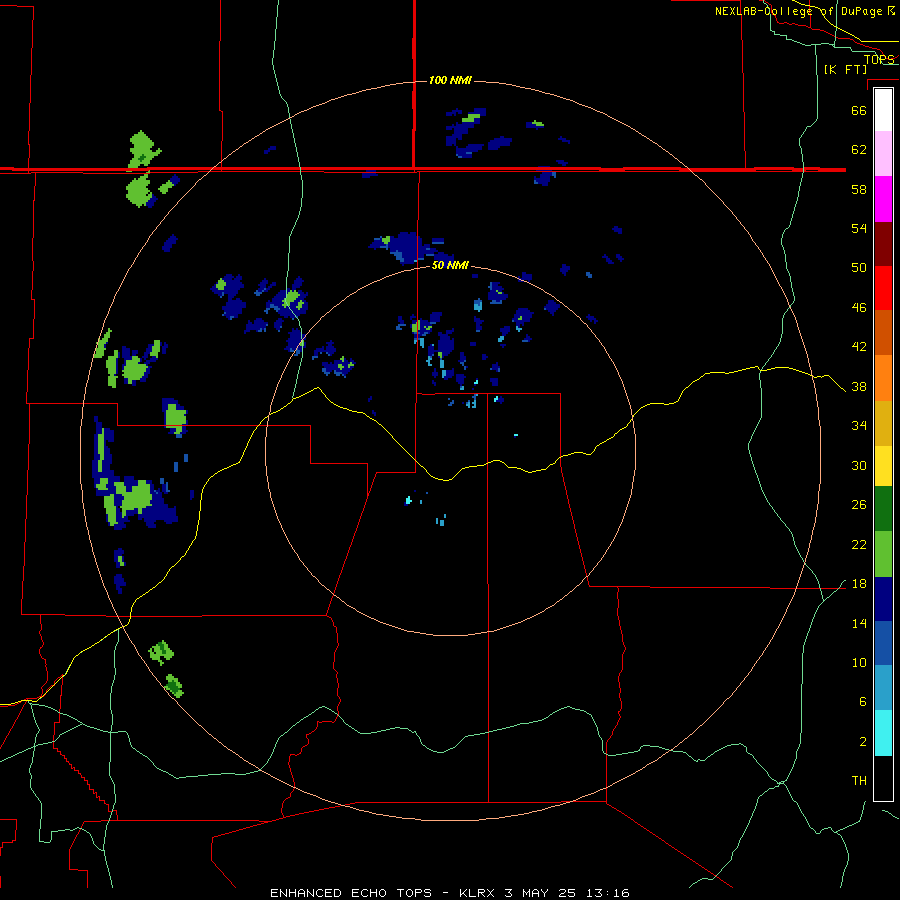Click the 26 legend value
The image size is (900, 900).
click(859, 505)
